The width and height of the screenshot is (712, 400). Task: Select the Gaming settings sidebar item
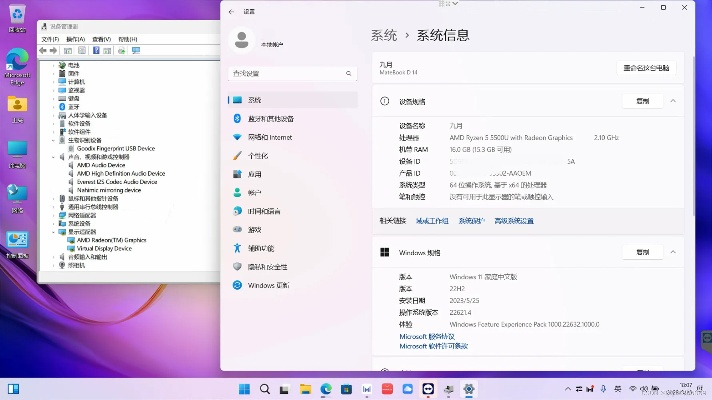(x=254, y=229)
